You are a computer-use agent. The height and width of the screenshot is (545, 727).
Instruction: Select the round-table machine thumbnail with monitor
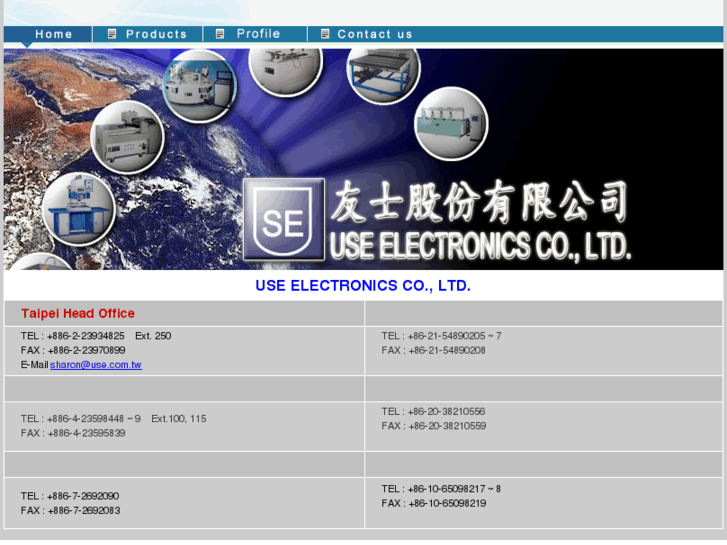pyautogui.click(x=200, y=87)
